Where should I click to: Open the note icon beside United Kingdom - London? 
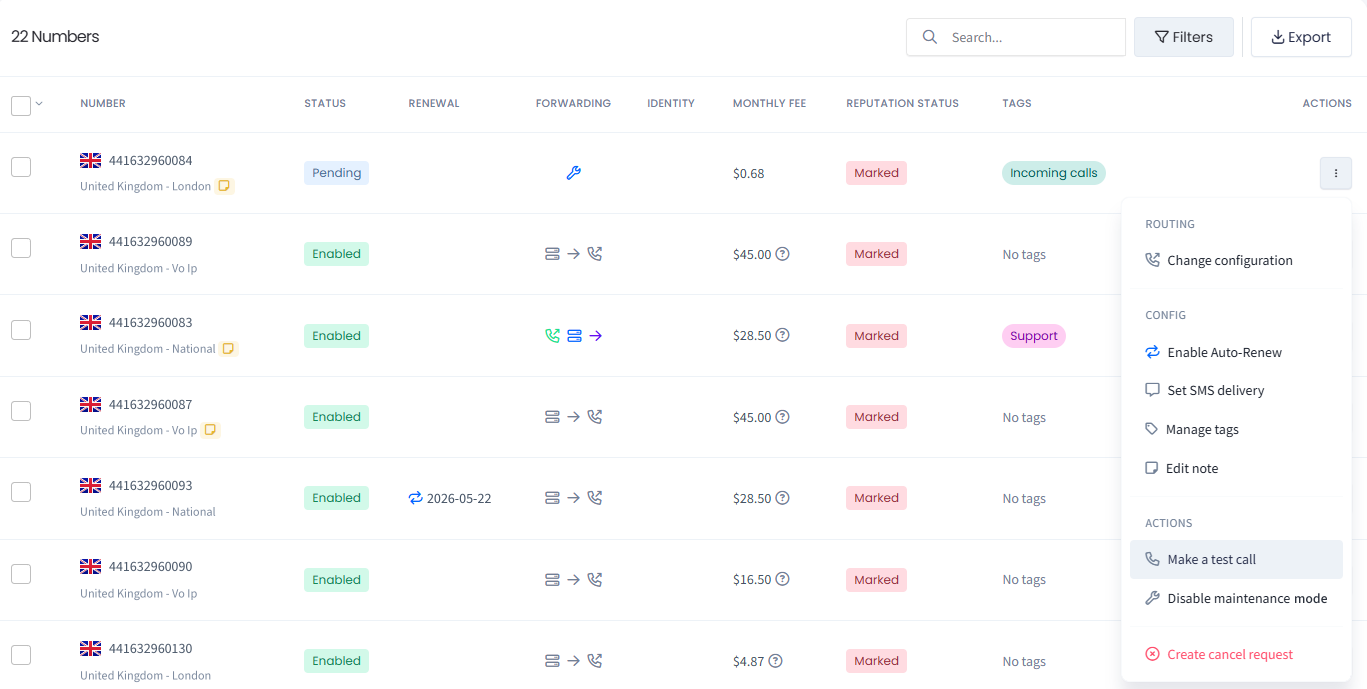(225, 186)
